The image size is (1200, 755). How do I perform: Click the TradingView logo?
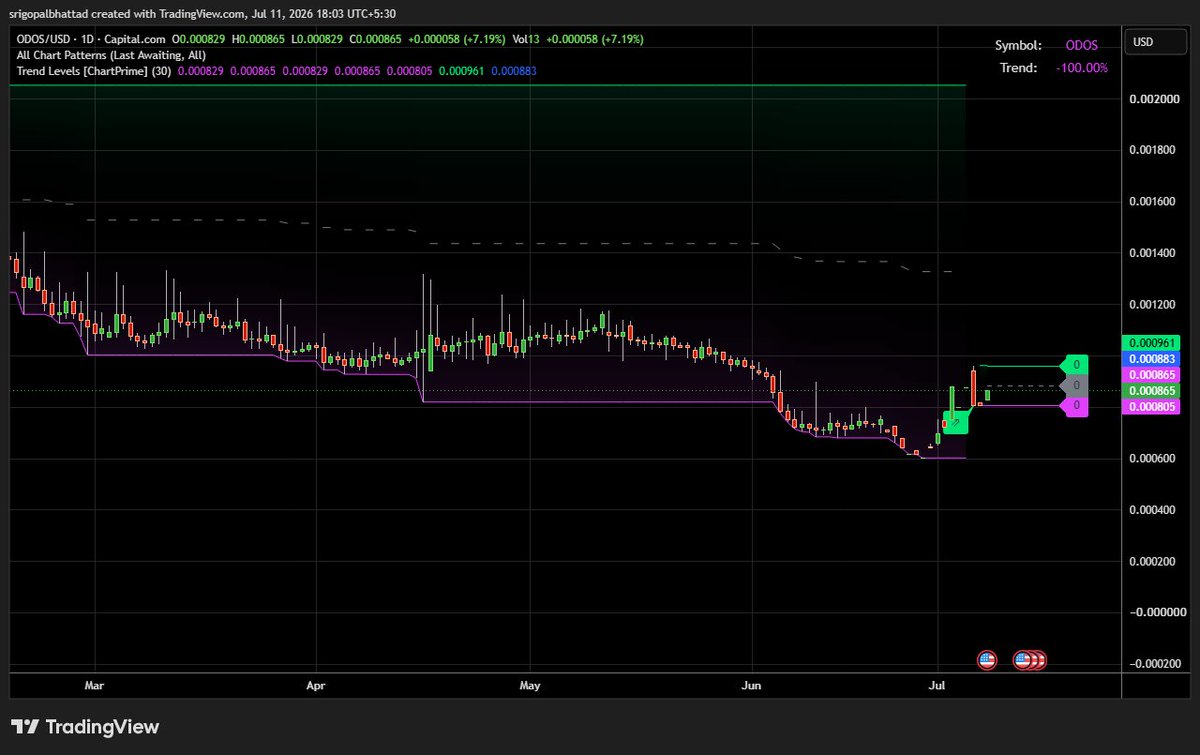point(85,727)
